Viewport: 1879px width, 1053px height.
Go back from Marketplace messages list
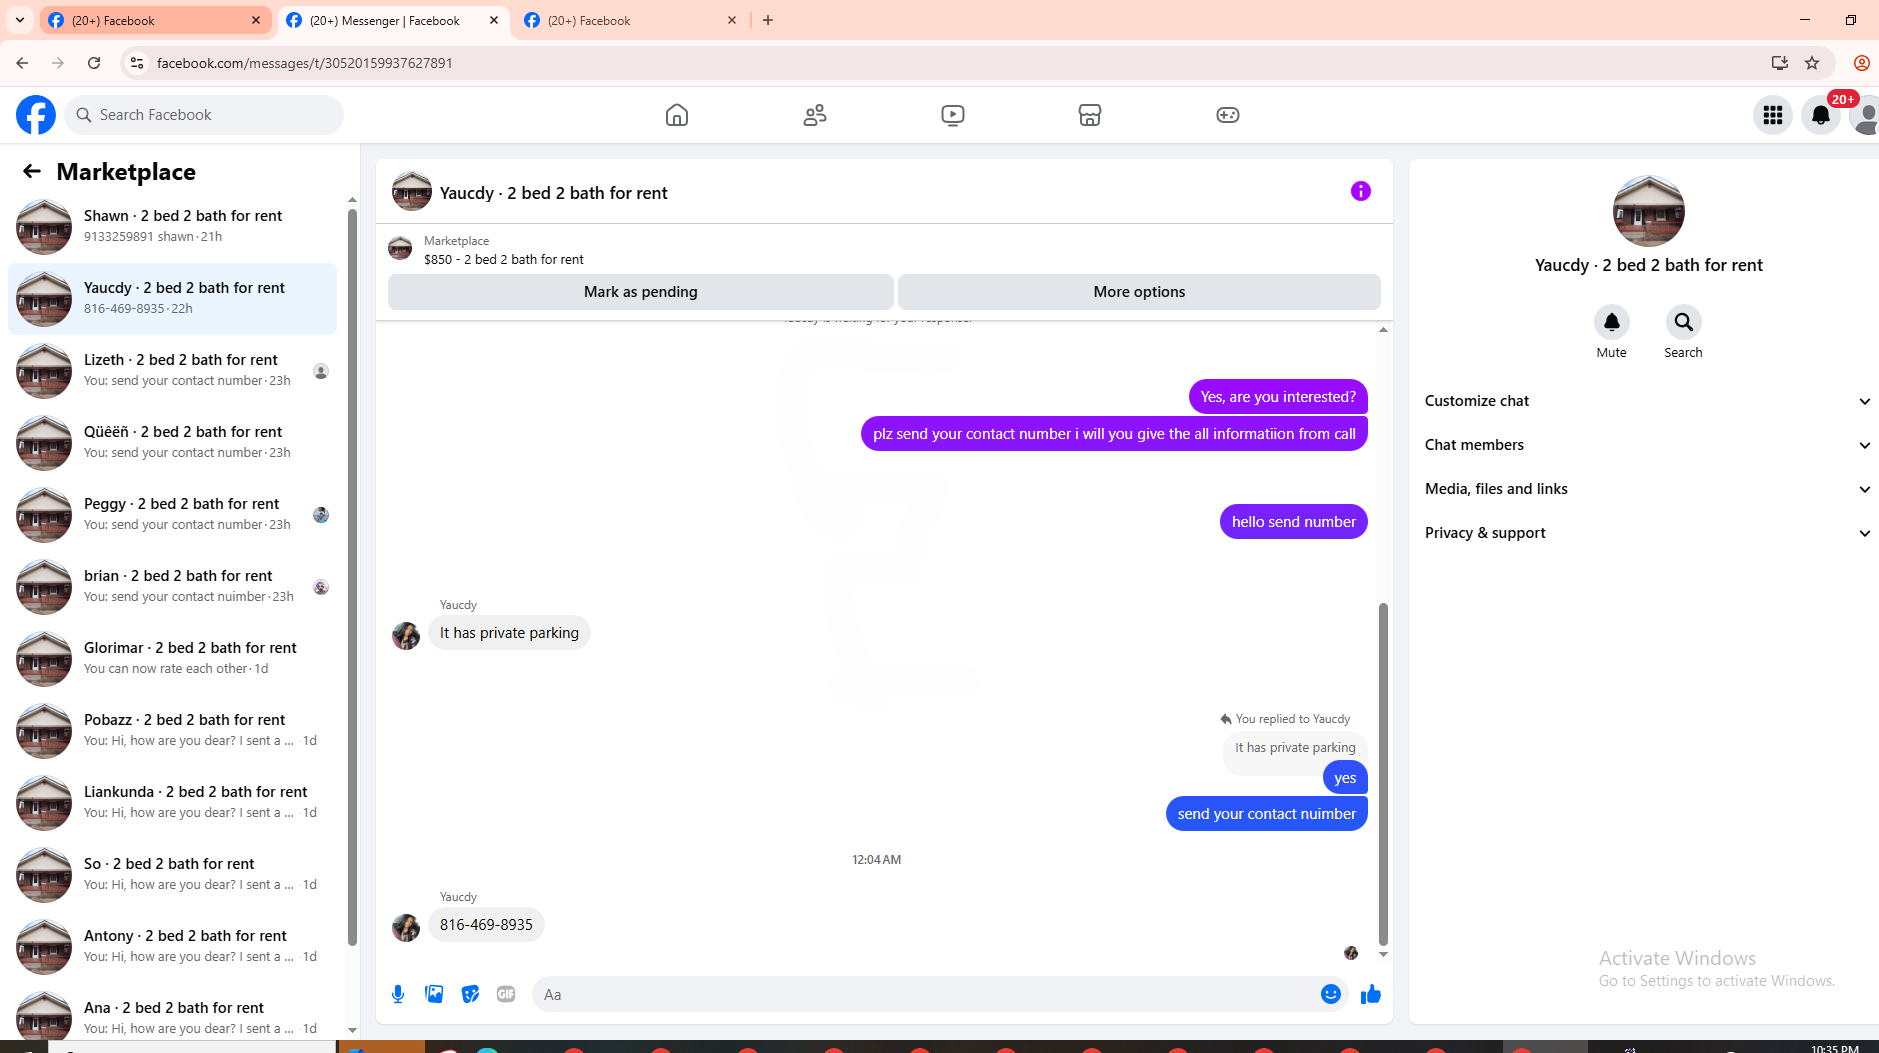pyautogui.click(x=32, y=172)
